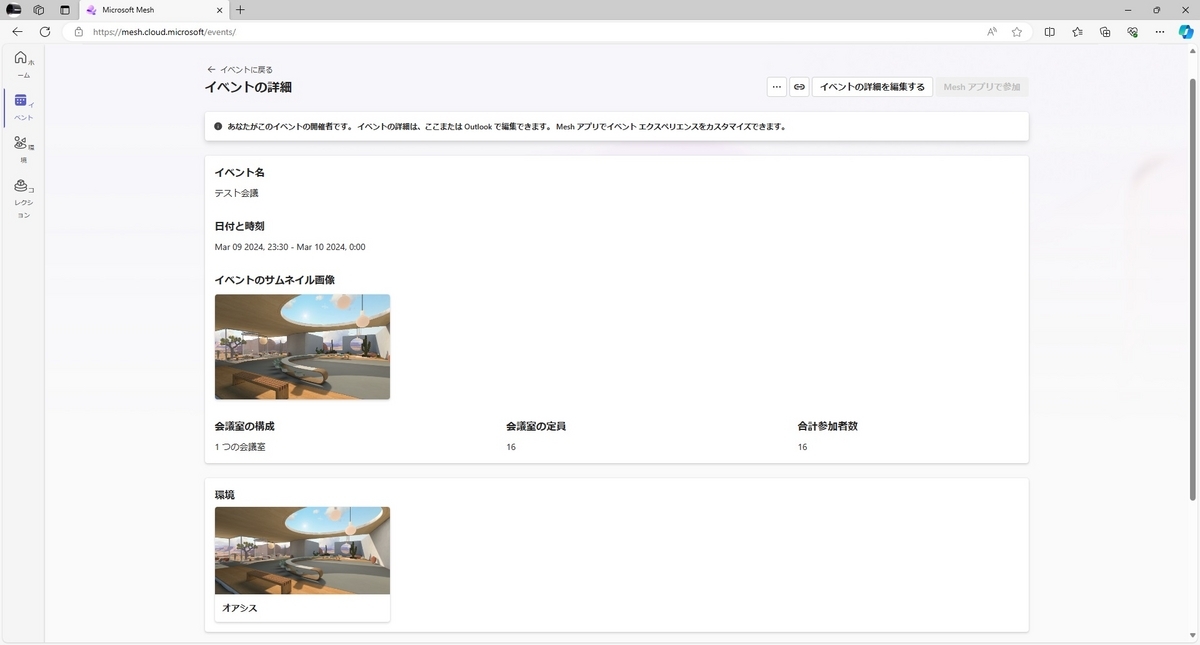This screenshot has height=645, width=1200.
Task: Click the 1 つの会議室 value
Action: coord(240,447)
